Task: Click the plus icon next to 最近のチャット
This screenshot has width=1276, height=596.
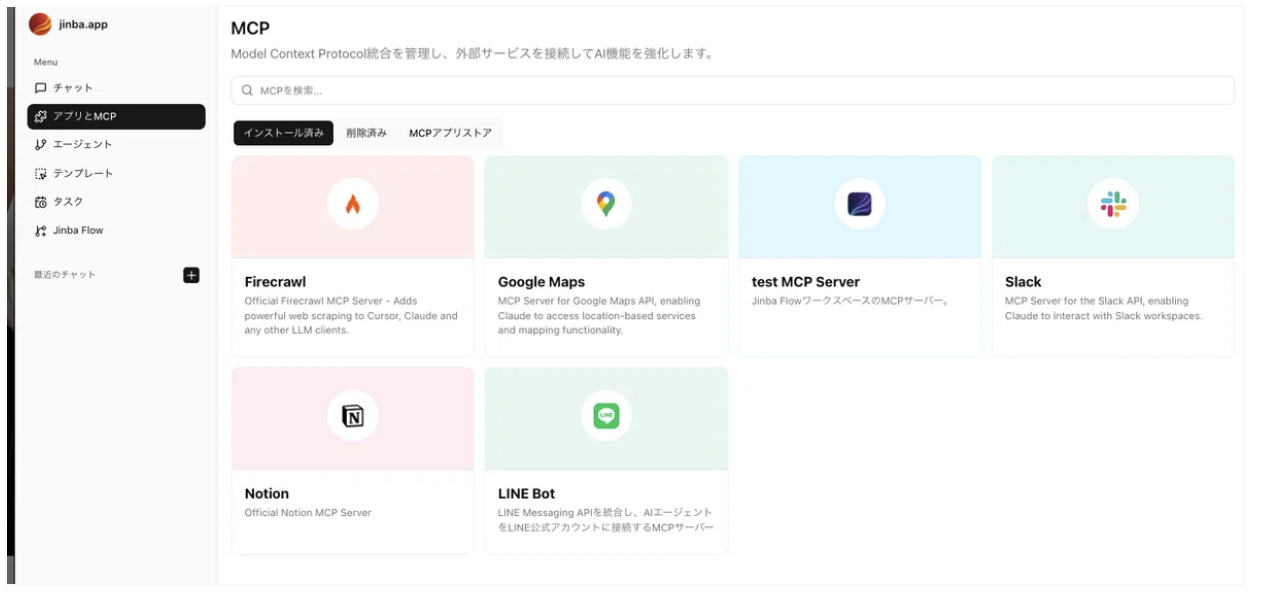Action: click(x=192, y=275)
